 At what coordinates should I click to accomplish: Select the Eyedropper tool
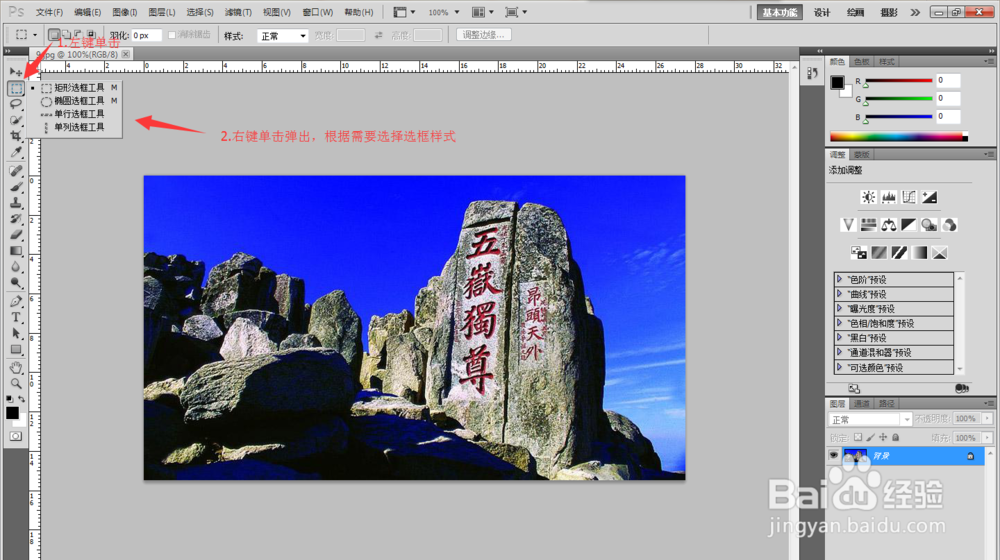point(16,152)
